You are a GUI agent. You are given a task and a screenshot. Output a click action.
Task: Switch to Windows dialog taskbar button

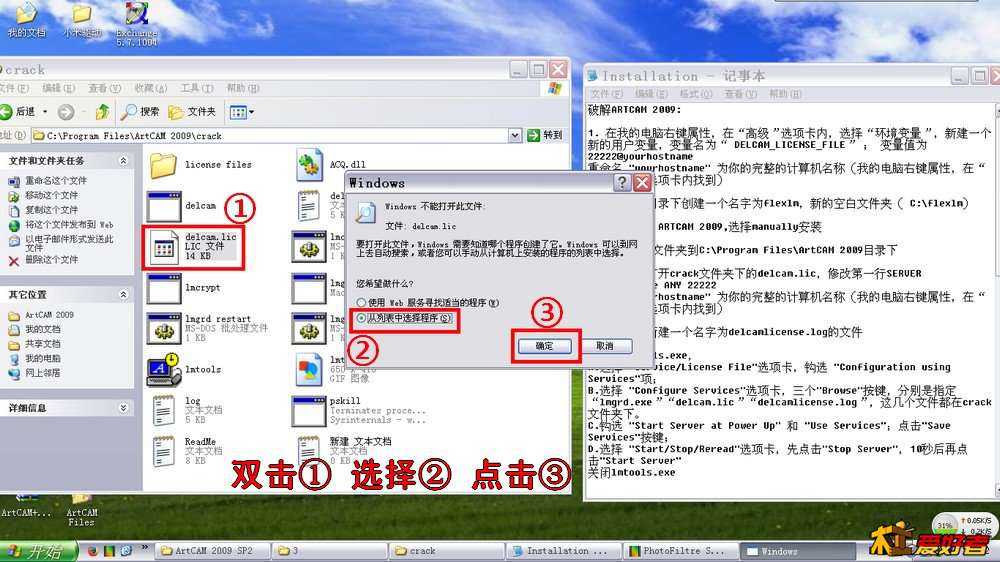797,551
